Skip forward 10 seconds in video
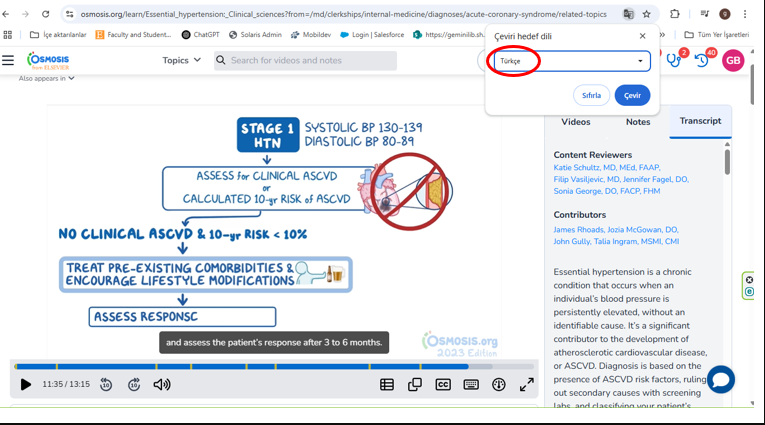 coord(134,384)
